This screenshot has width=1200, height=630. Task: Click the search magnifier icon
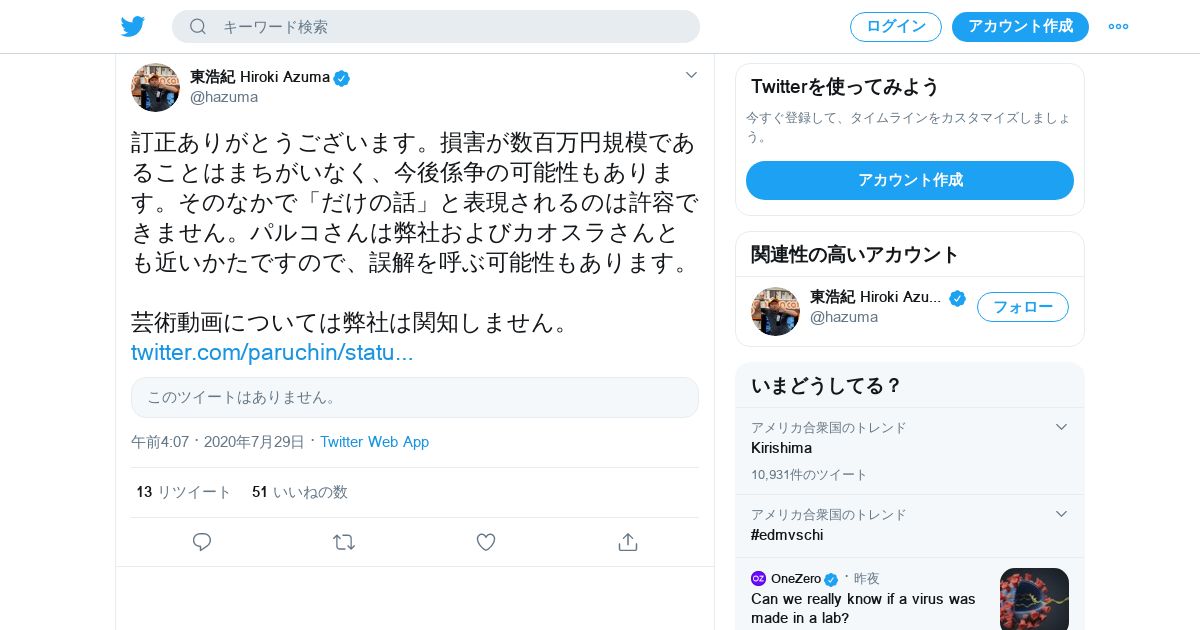(x=198, y=27)
